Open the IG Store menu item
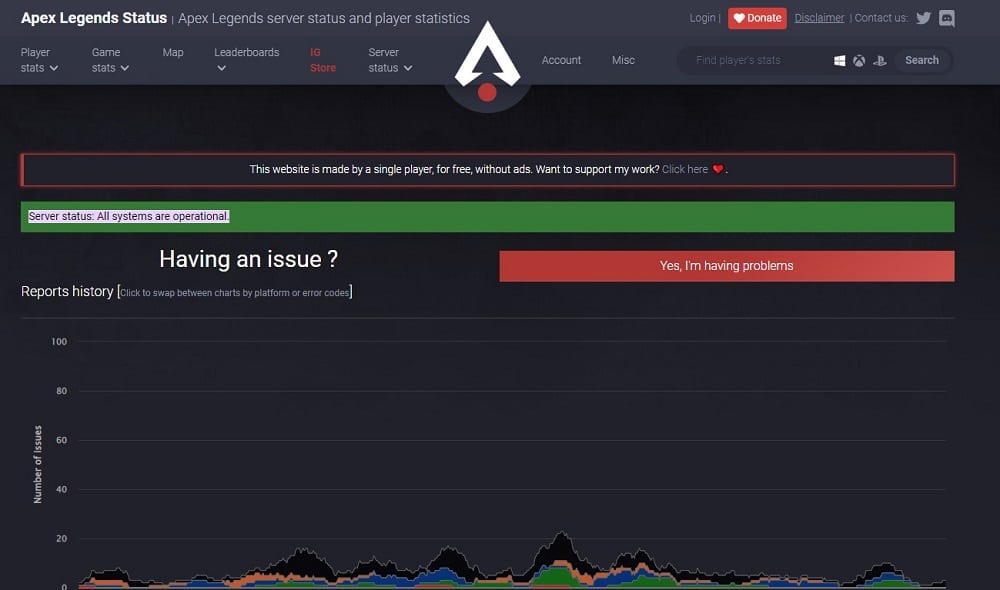This screenshot has width=1000, height=590. (323, 60)
